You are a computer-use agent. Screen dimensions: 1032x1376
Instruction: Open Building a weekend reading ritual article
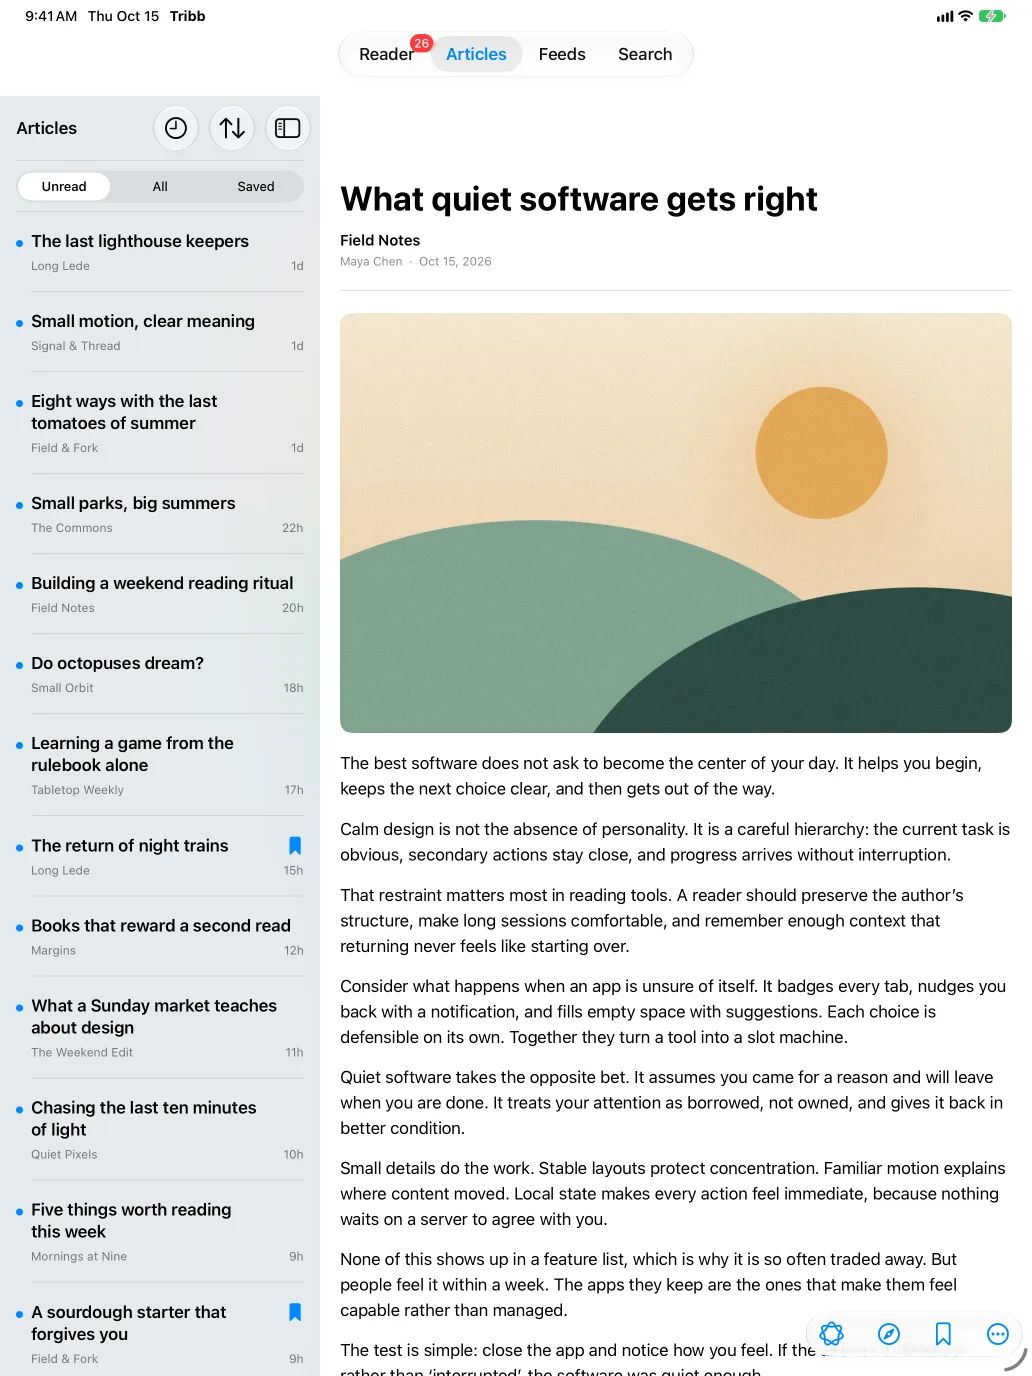pyautogui.click(x=160, y=594)
